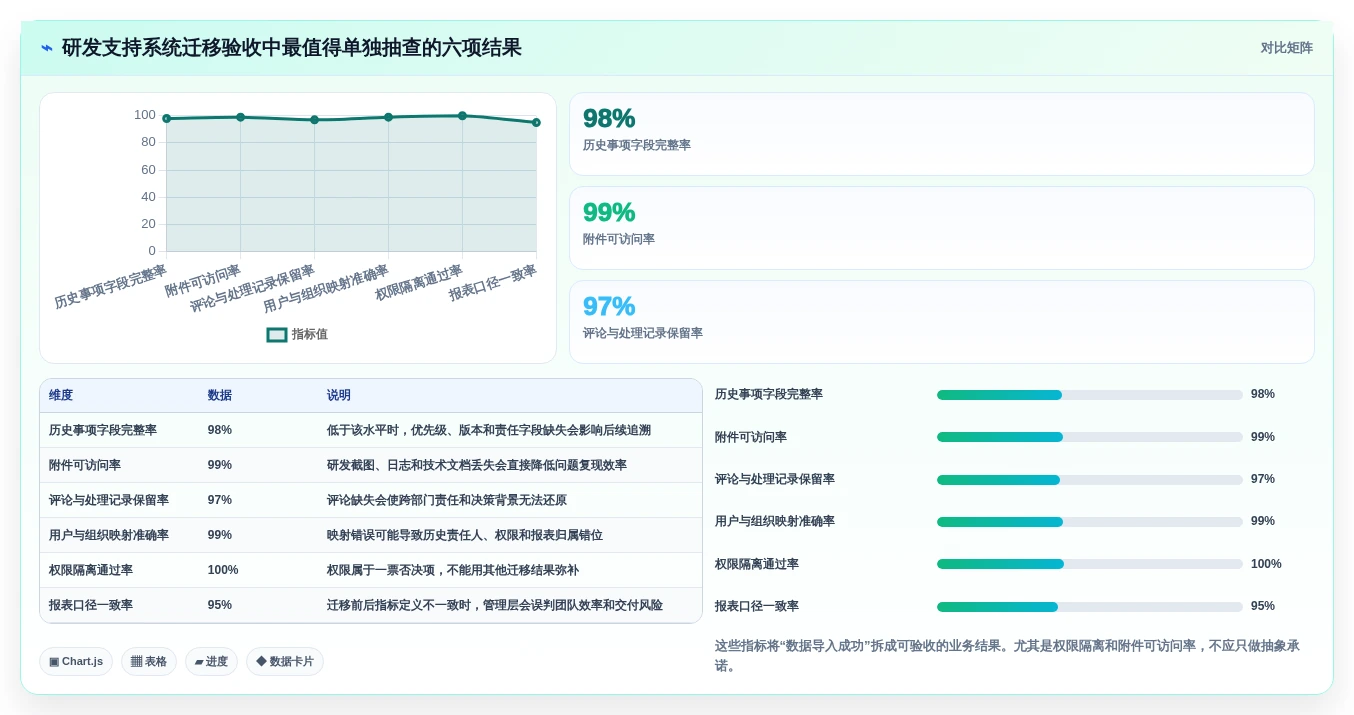The width and height of the screenshot is (1354, 715).
Task: Click the description starting 权限属于一票否决项
Action: point(453,570)
